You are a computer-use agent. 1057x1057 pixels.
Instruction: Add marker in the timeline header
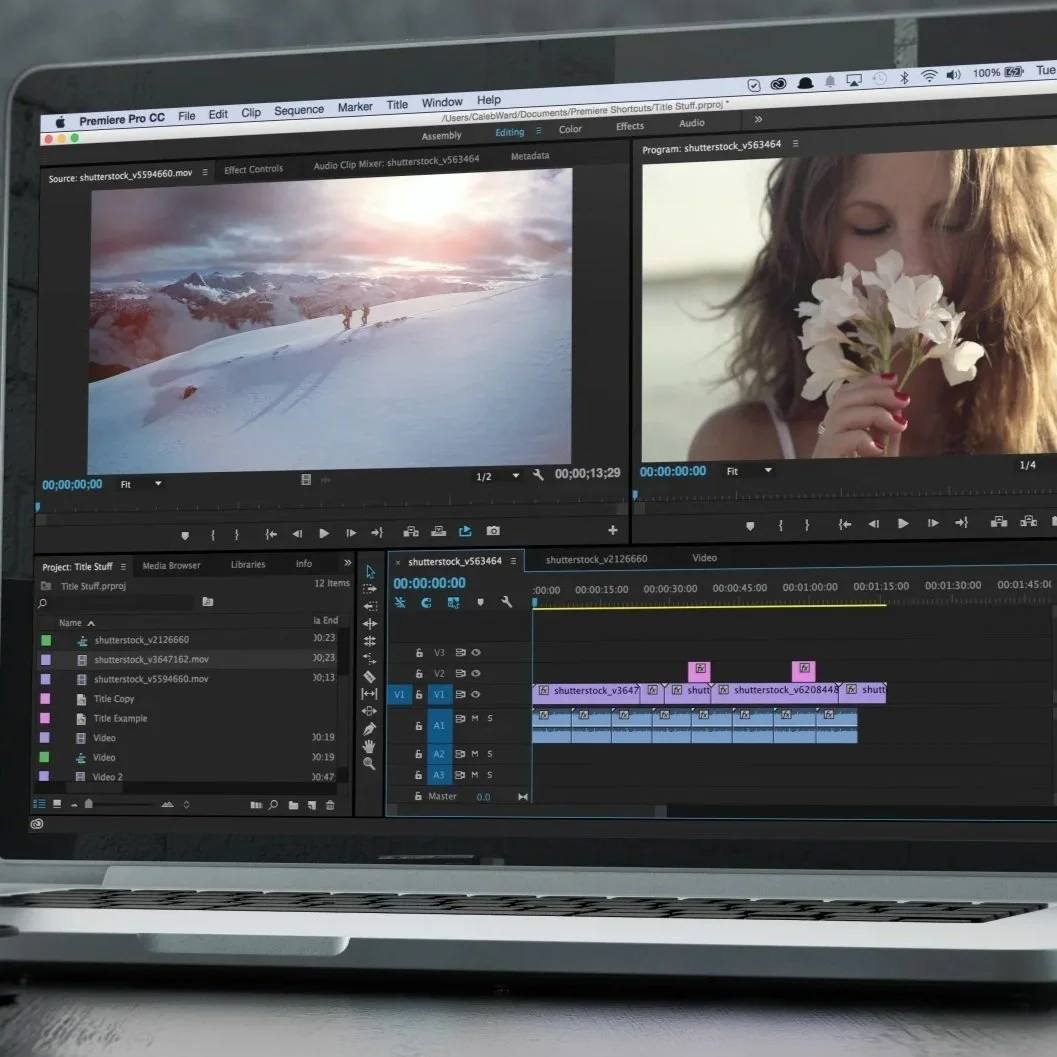tap(481, 602)
